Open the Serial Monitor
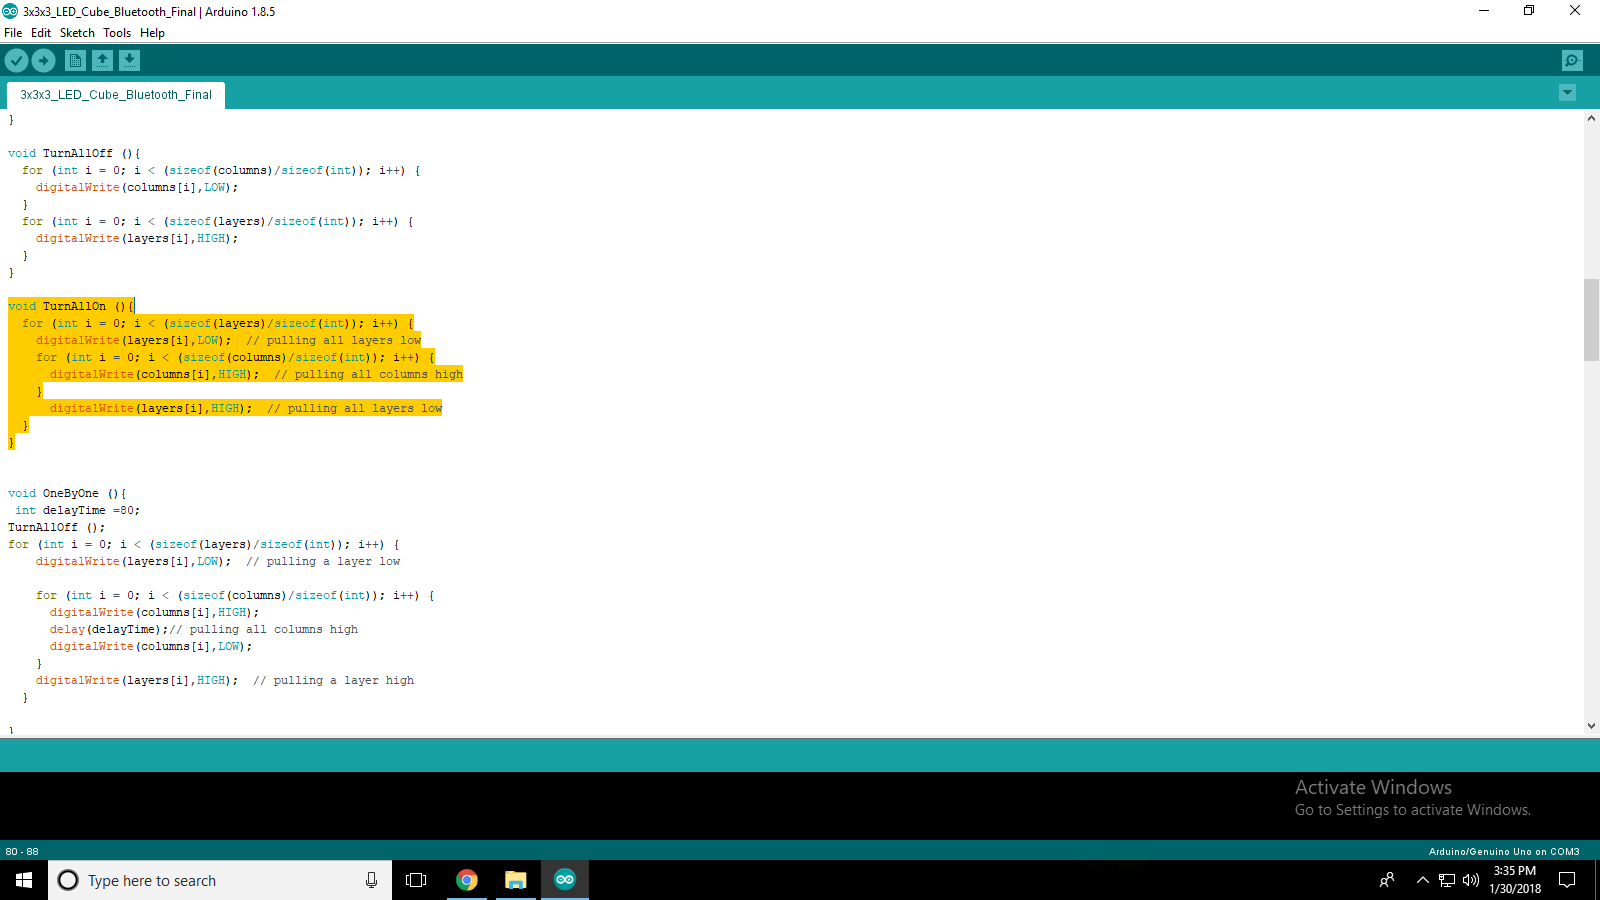Viewport: 1600px width, 900px height. tap(1572, 61)
